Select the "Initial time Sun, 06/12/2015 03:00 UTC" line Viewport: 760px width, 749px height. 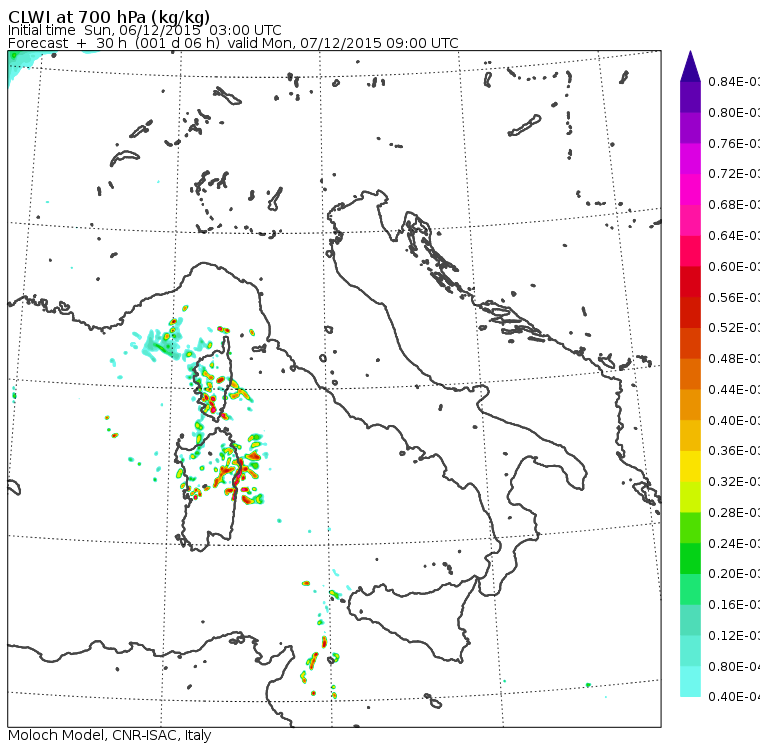[144, 30]
